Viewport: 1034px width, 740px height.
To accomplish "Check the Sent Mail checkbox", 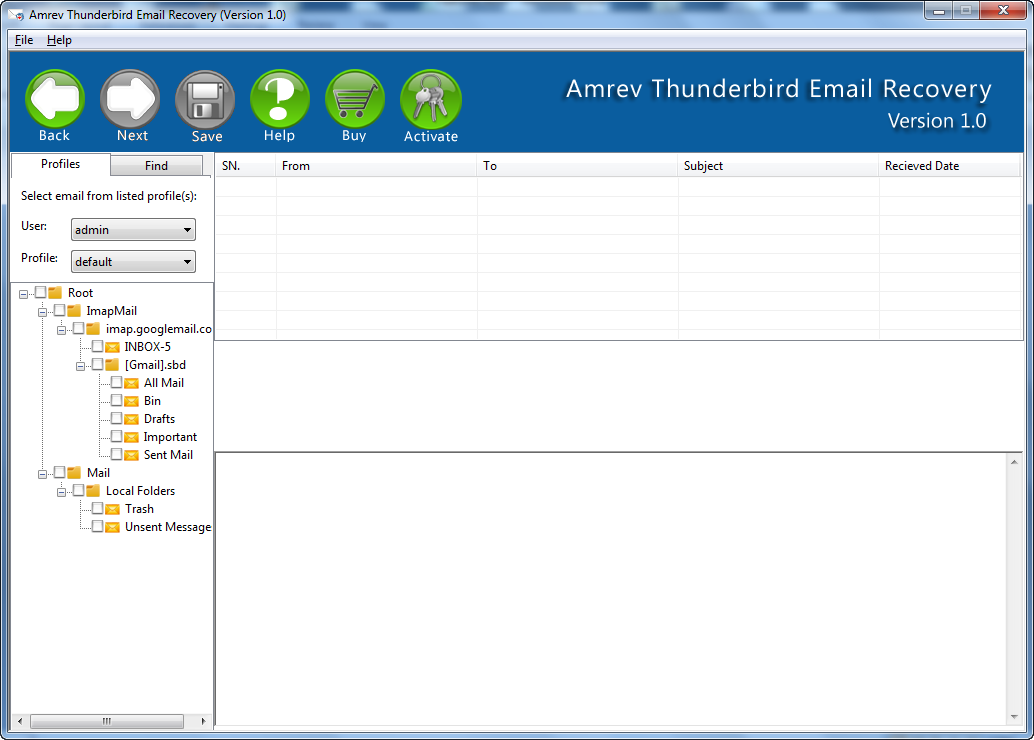I will pyautogui.click(x=117, y=454).
